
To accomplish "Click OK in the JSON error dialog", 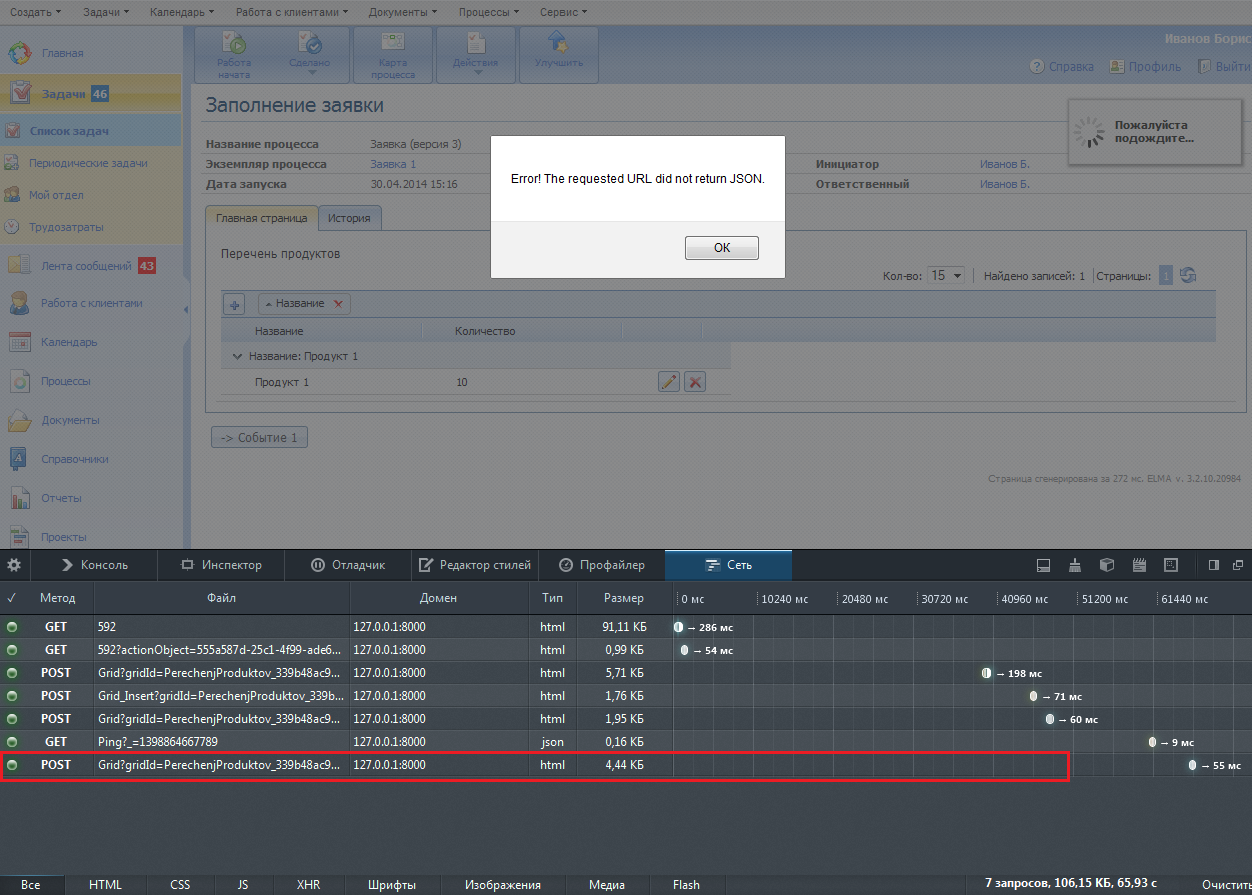I will coord(721,248).
